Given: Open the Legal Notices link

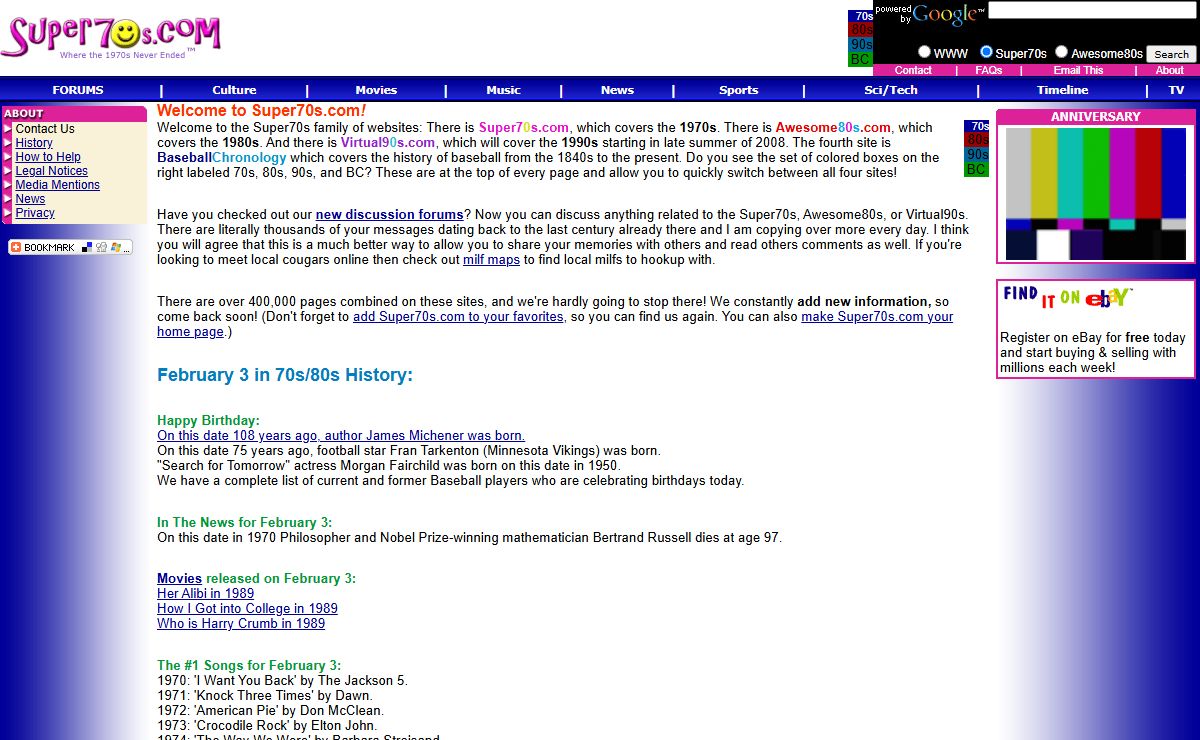Looking at the screenshot, I should coord(52,171).
